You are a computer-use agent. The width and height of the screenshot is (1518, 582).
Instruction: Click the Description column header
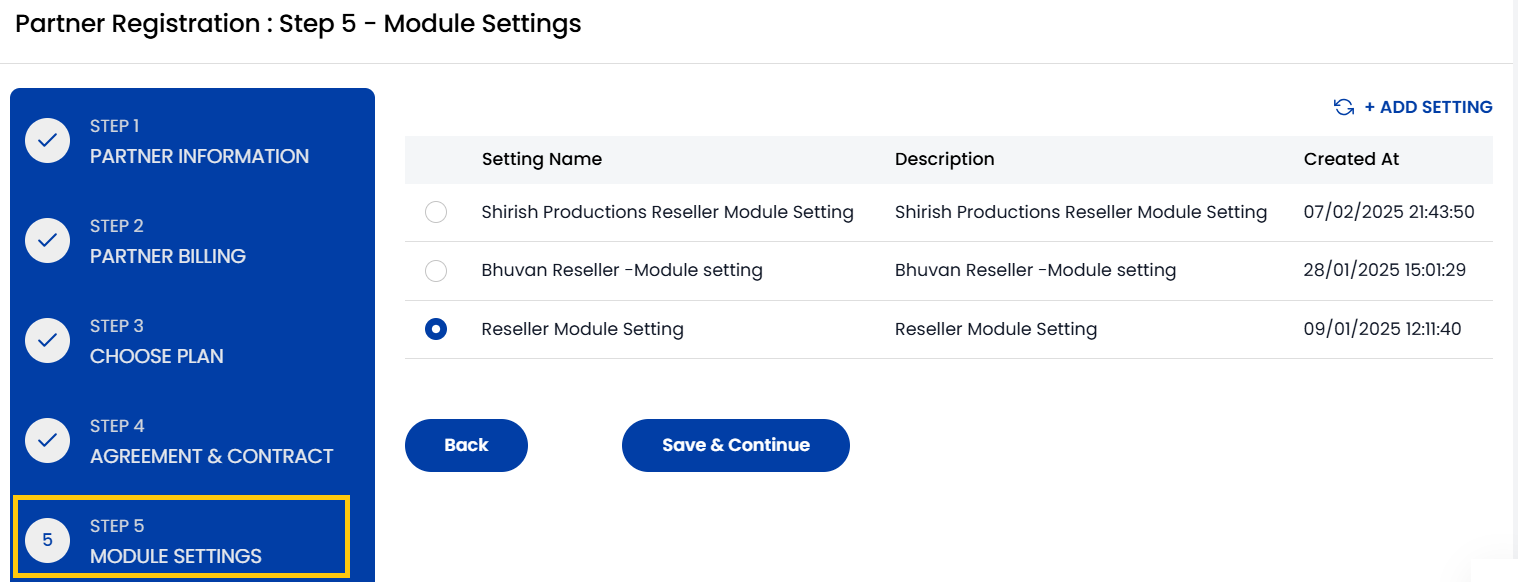click(x=944, y=159)
